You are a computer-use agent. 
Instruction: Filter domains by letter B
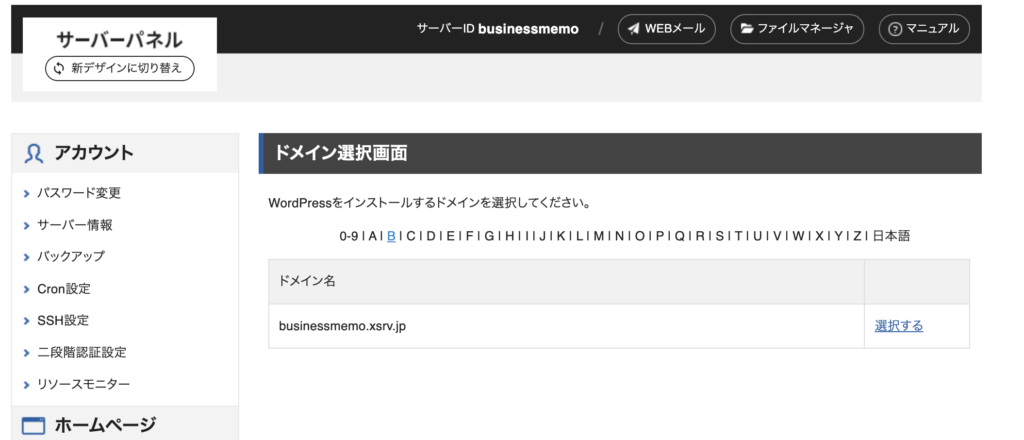391,236
